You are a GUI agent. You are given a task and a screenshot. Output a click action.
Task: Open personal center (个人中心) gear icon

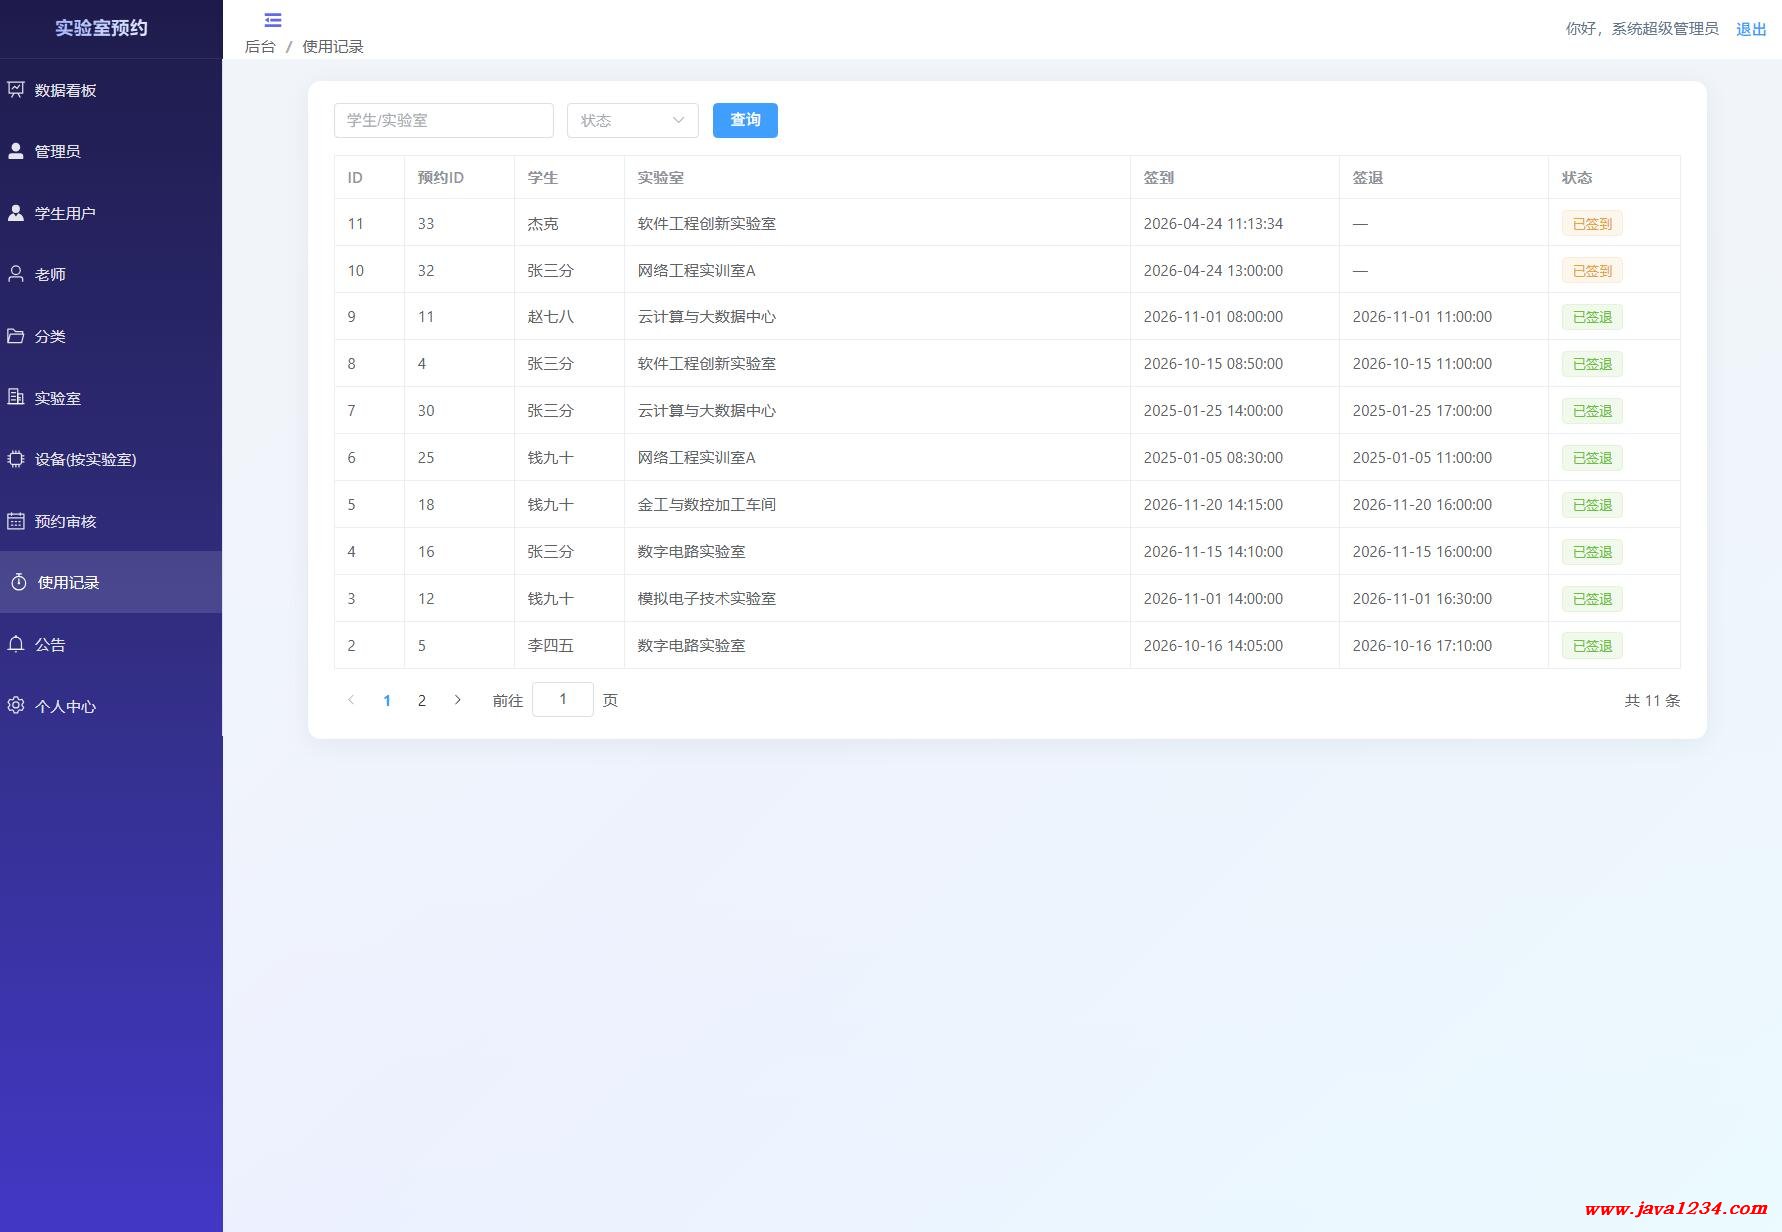pos(16,706)
